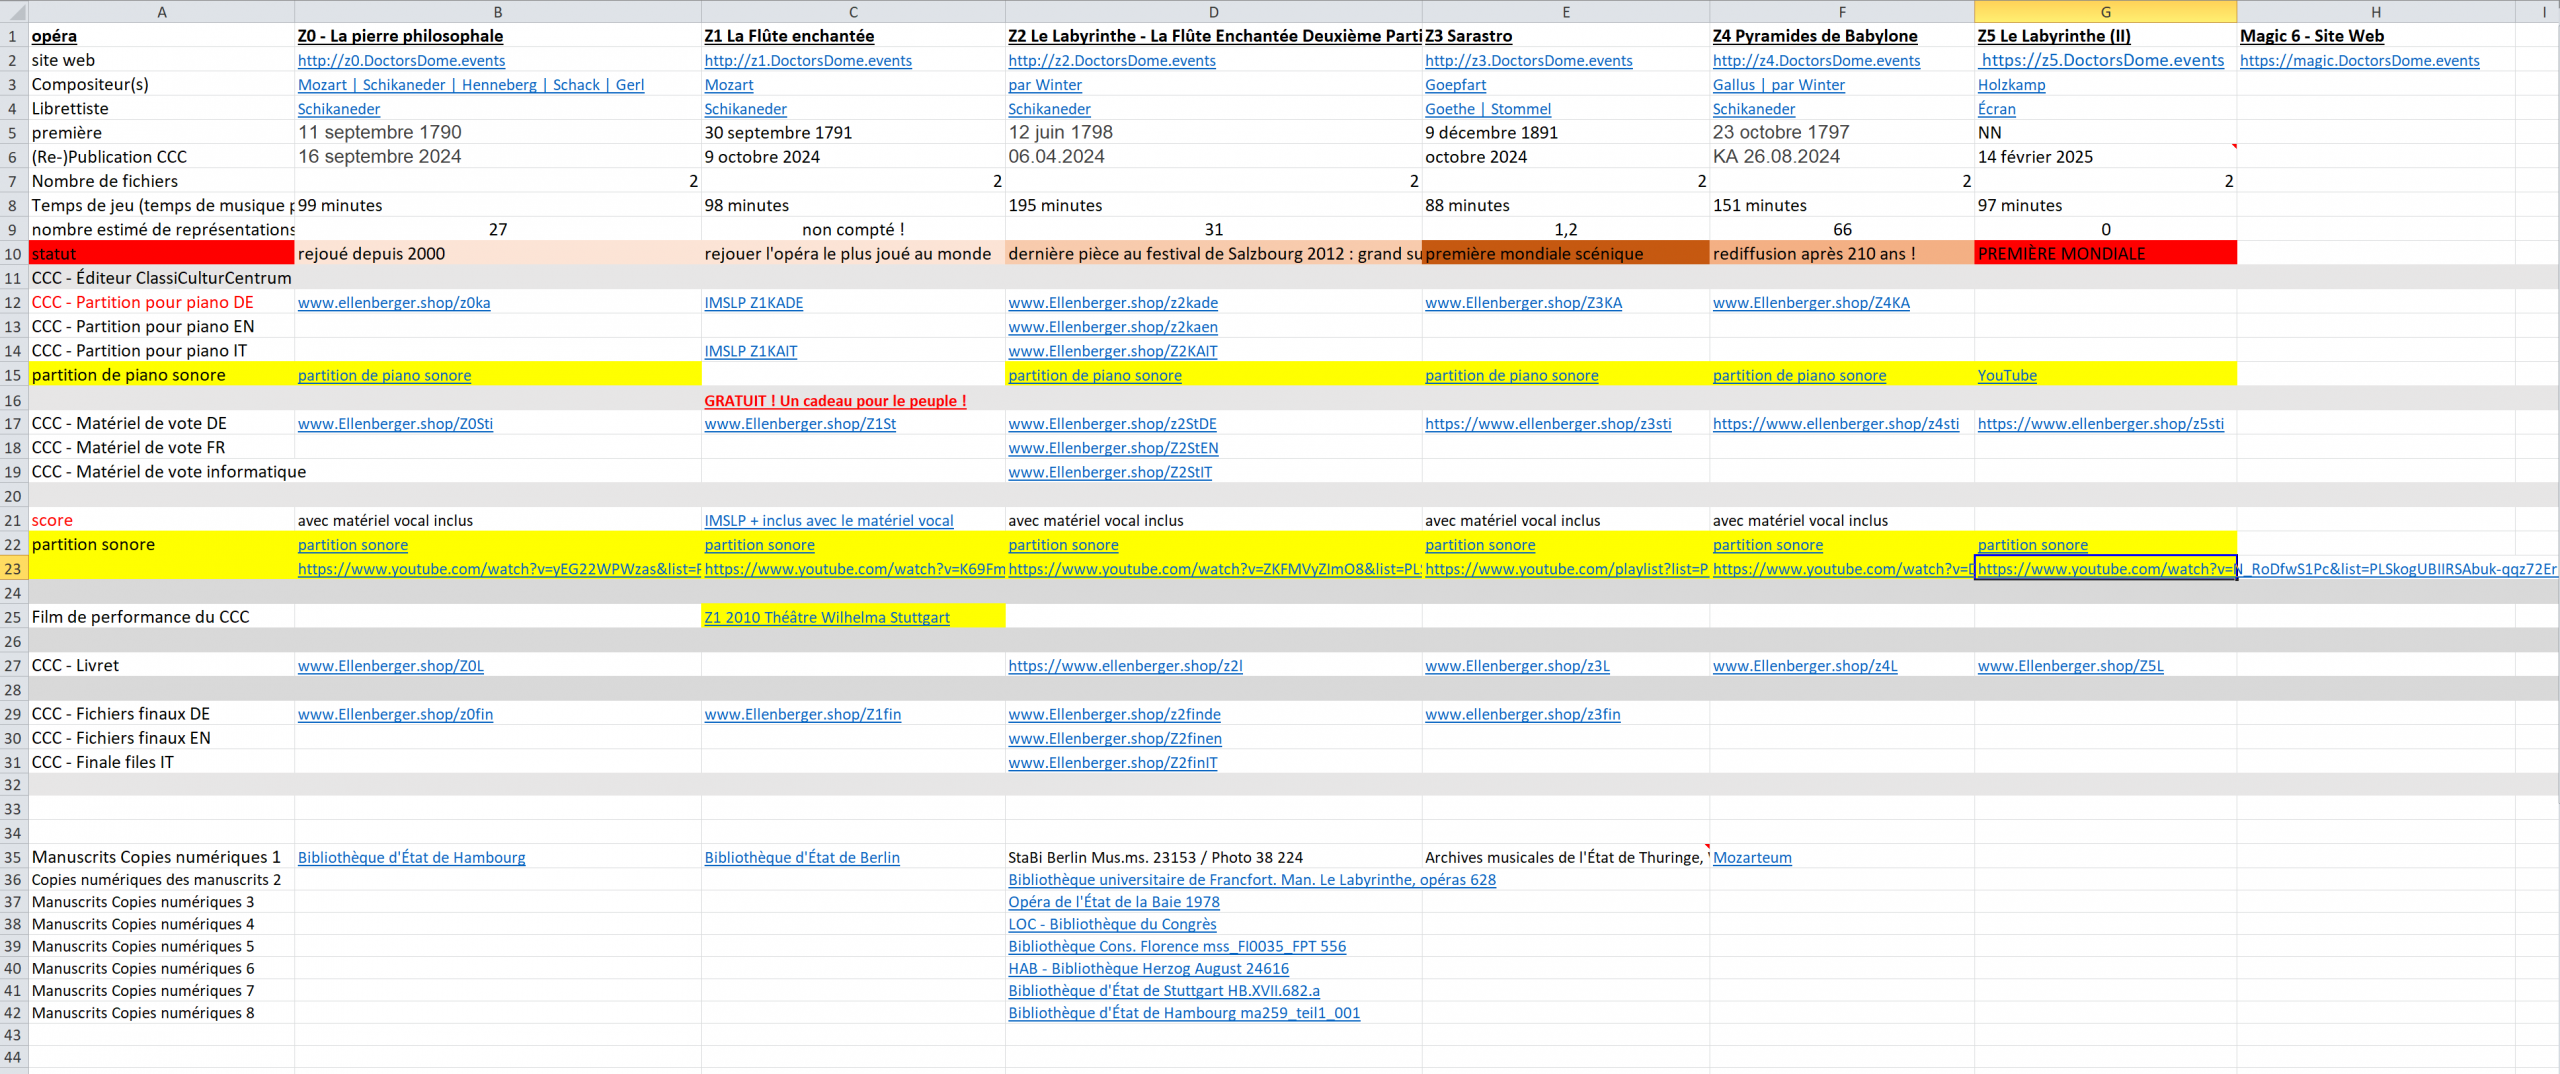Select 'CCC - Éditeur ClassiCulturCentrum' cell

(162, 278)
